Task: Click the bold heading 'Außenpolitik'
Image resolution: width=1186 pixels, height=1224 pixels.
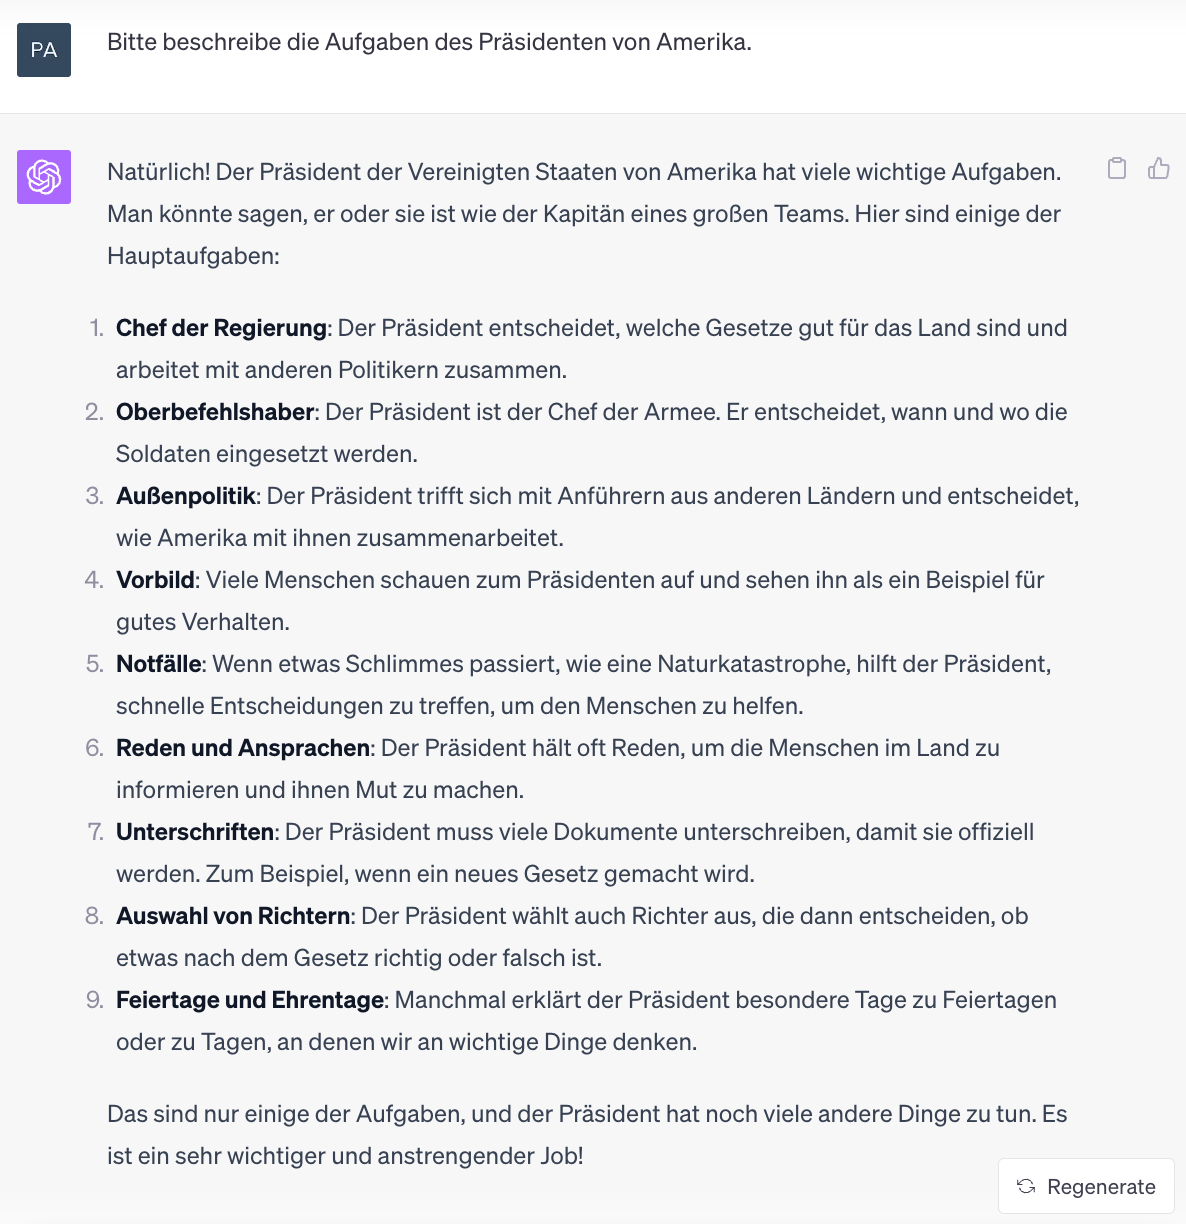Action: [186, 496]
